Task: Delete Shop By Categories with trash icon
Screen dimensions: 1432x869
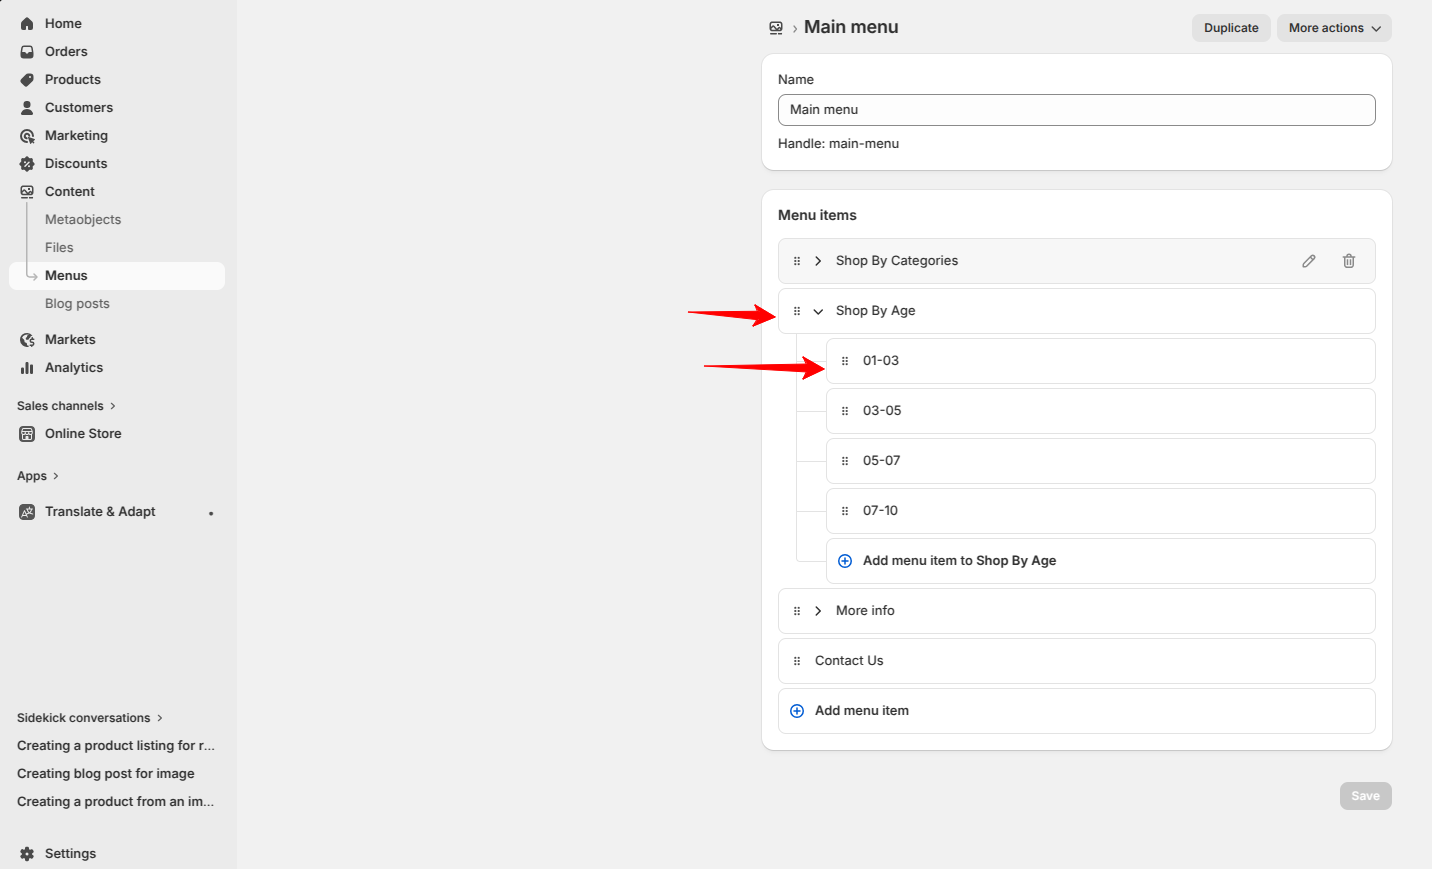Action: (1349, 261)
